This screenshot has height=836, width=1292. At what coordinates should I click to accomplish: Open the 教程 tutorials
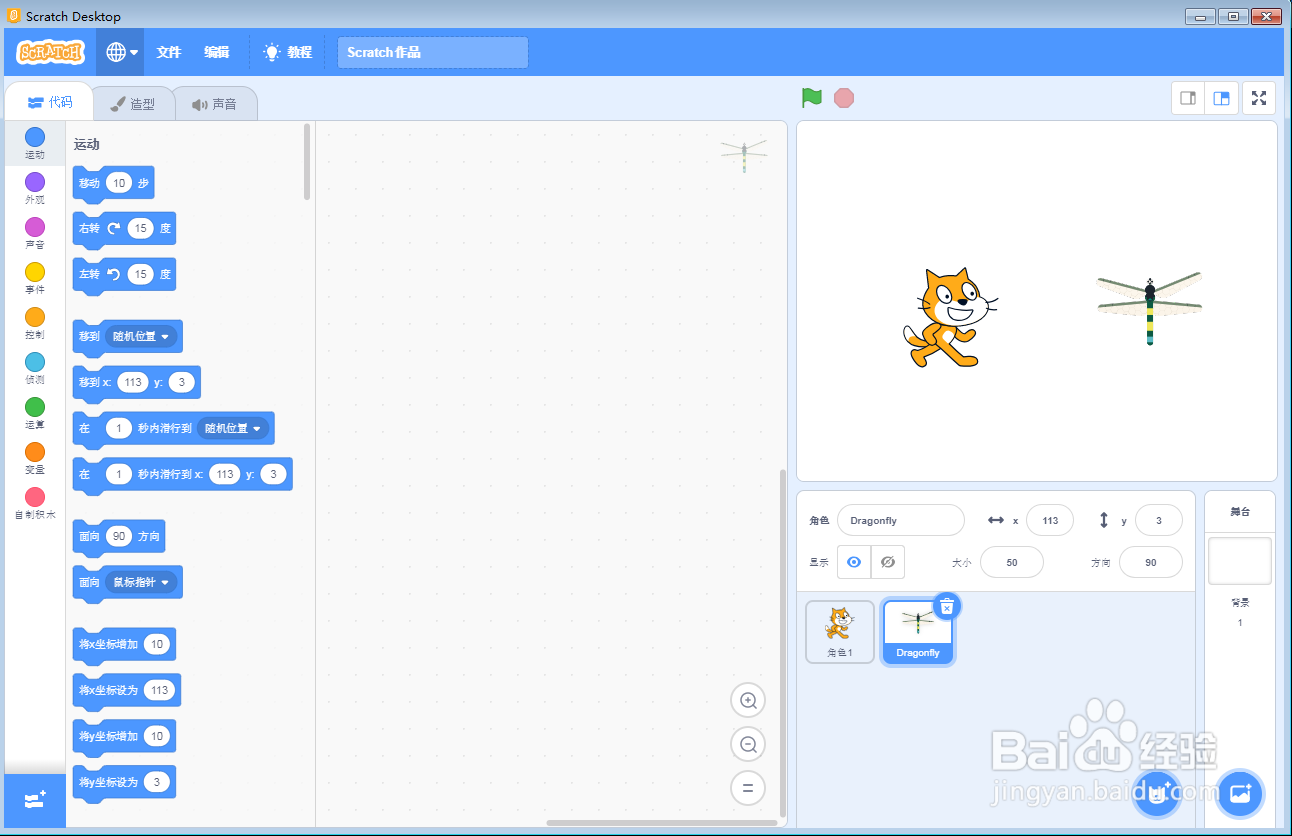click(x=287, y=52)
